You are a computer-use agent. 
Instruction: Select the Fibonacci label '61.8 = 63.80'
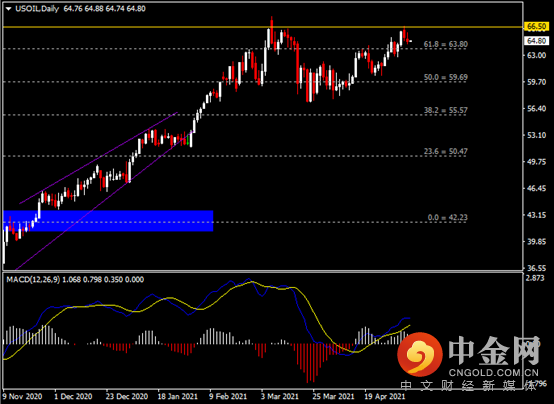coord(446,44)
